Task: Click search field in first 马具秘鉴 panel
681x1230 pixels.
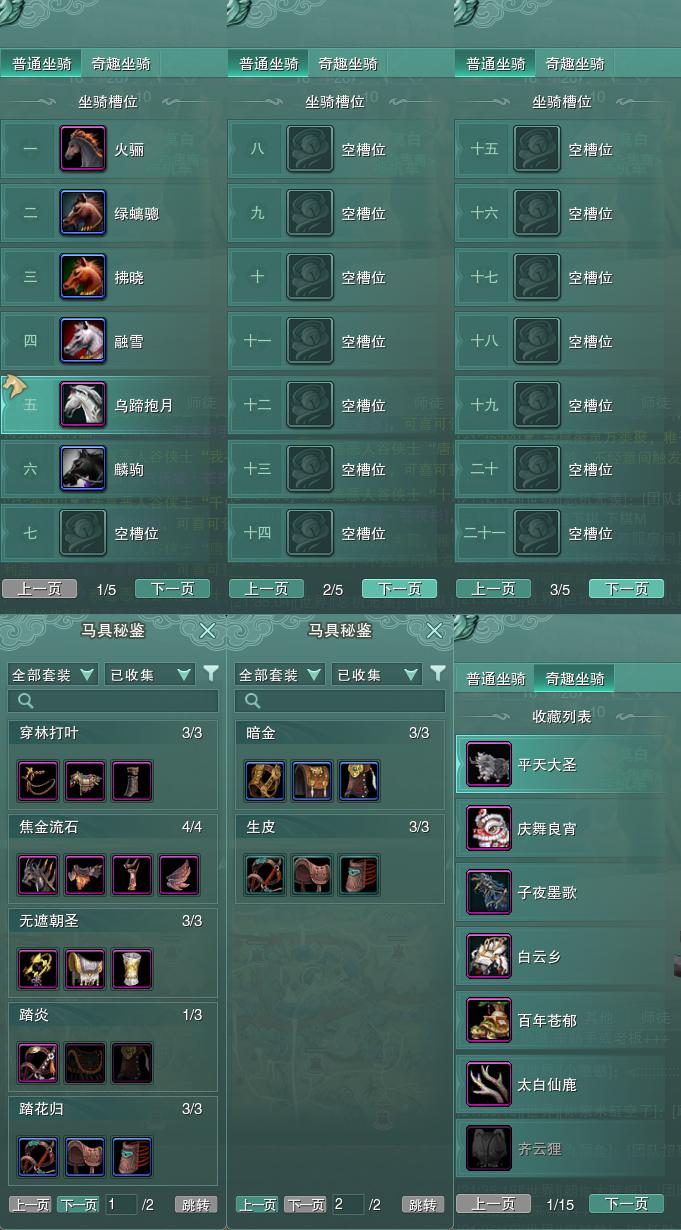Action: 113,701
